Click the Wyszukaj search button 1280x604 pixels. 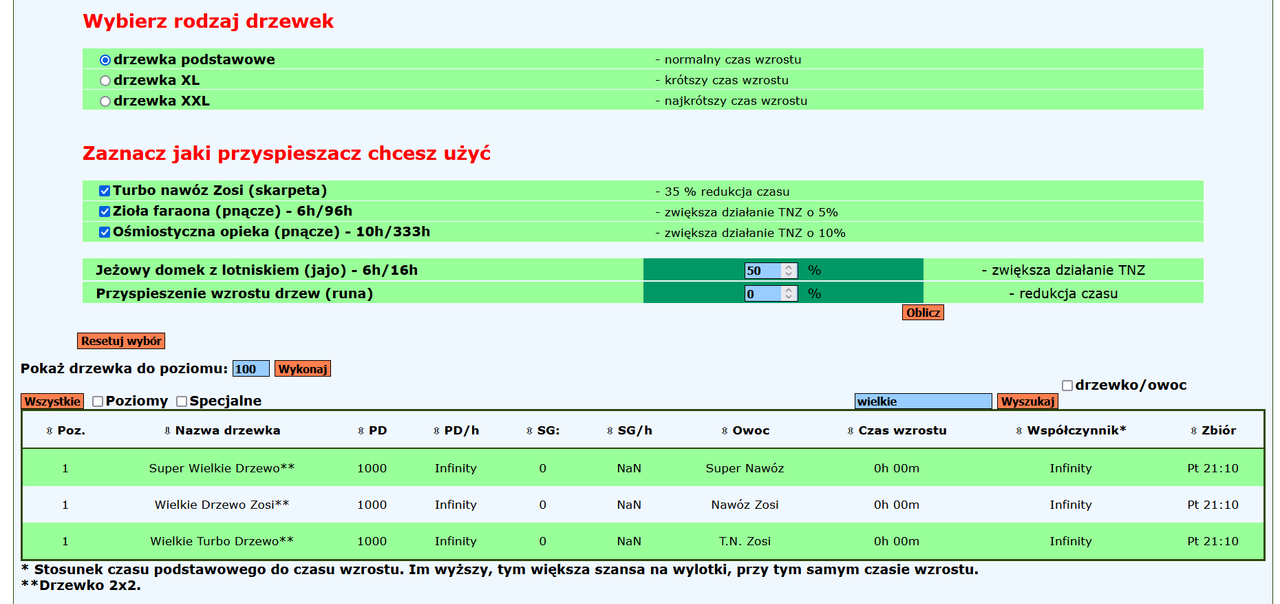tap(1027, 401)
